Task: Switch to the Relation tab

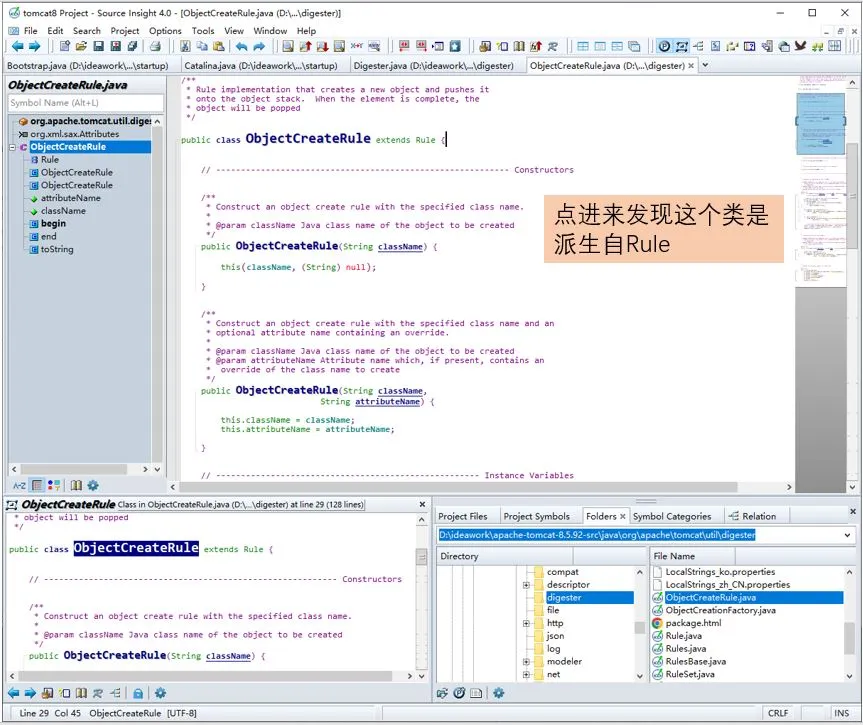Action: click(752, 516)
